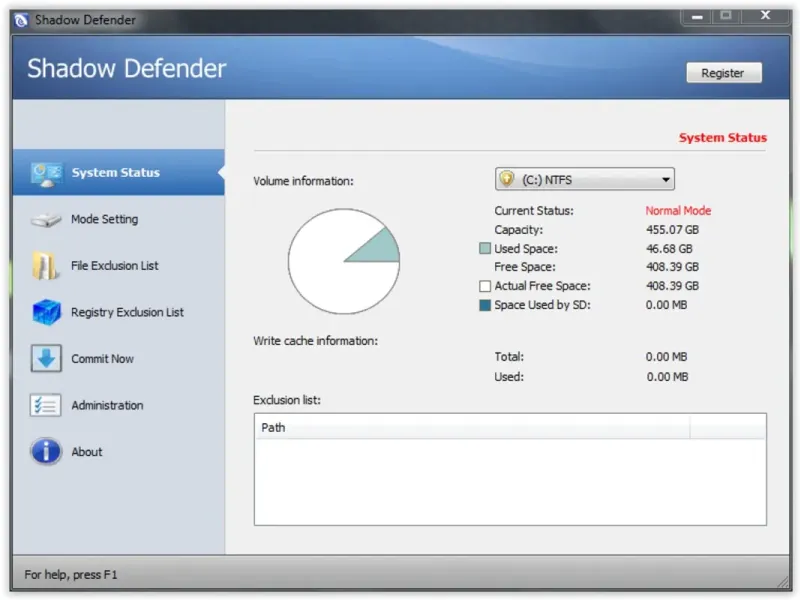Click the disk usage pie chart
This screenshot has width=800, height=600.
click(x=344, y=261)
